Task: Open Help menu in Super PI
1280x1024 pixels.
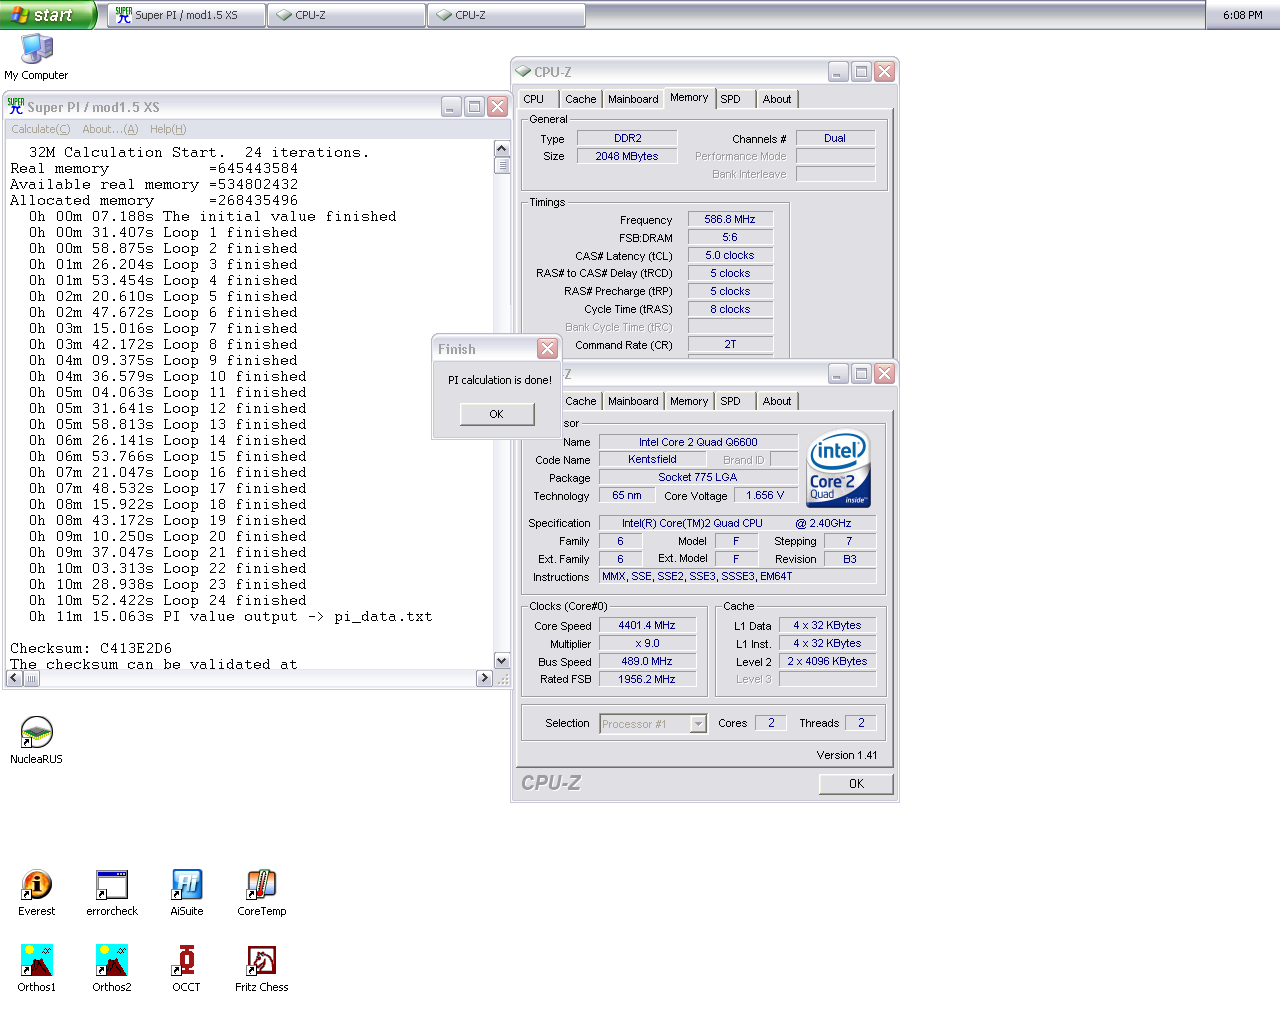Action: tap(168, 129)
